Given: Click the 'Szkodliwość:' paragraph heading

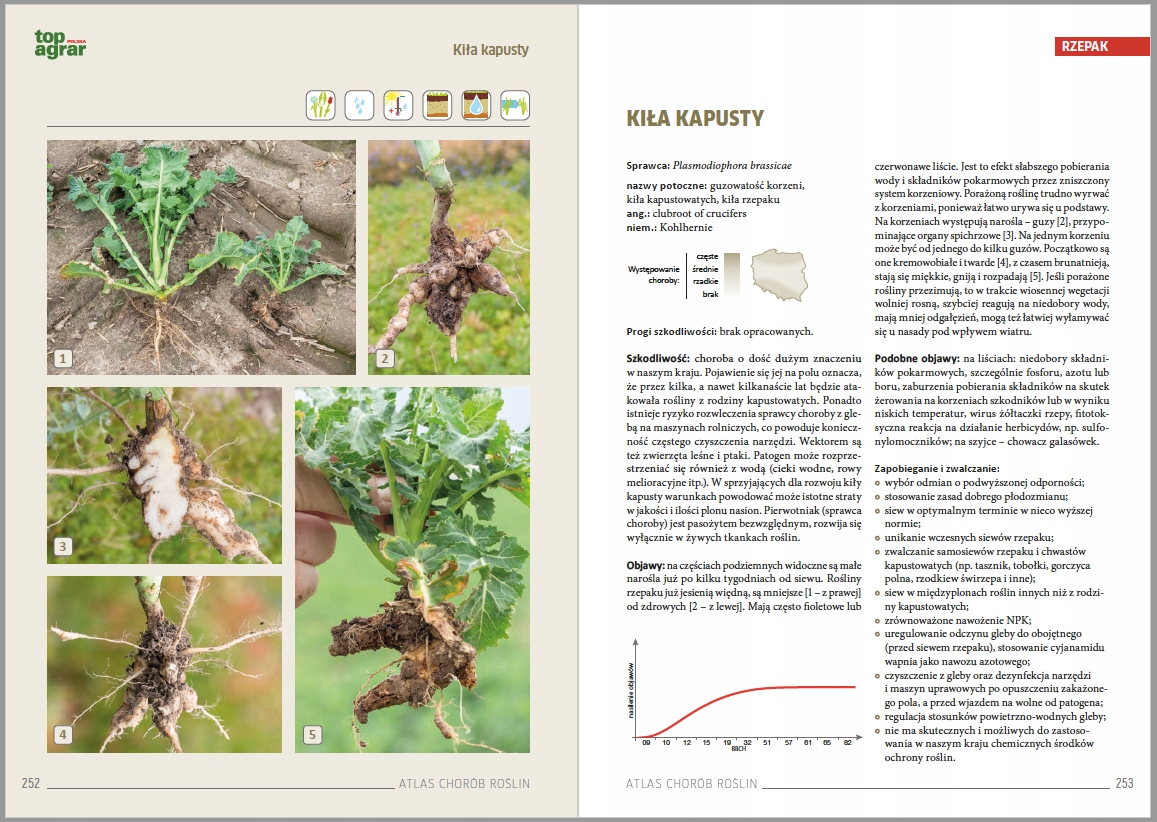Looking at the screenshot, I should tap(657, 358).
